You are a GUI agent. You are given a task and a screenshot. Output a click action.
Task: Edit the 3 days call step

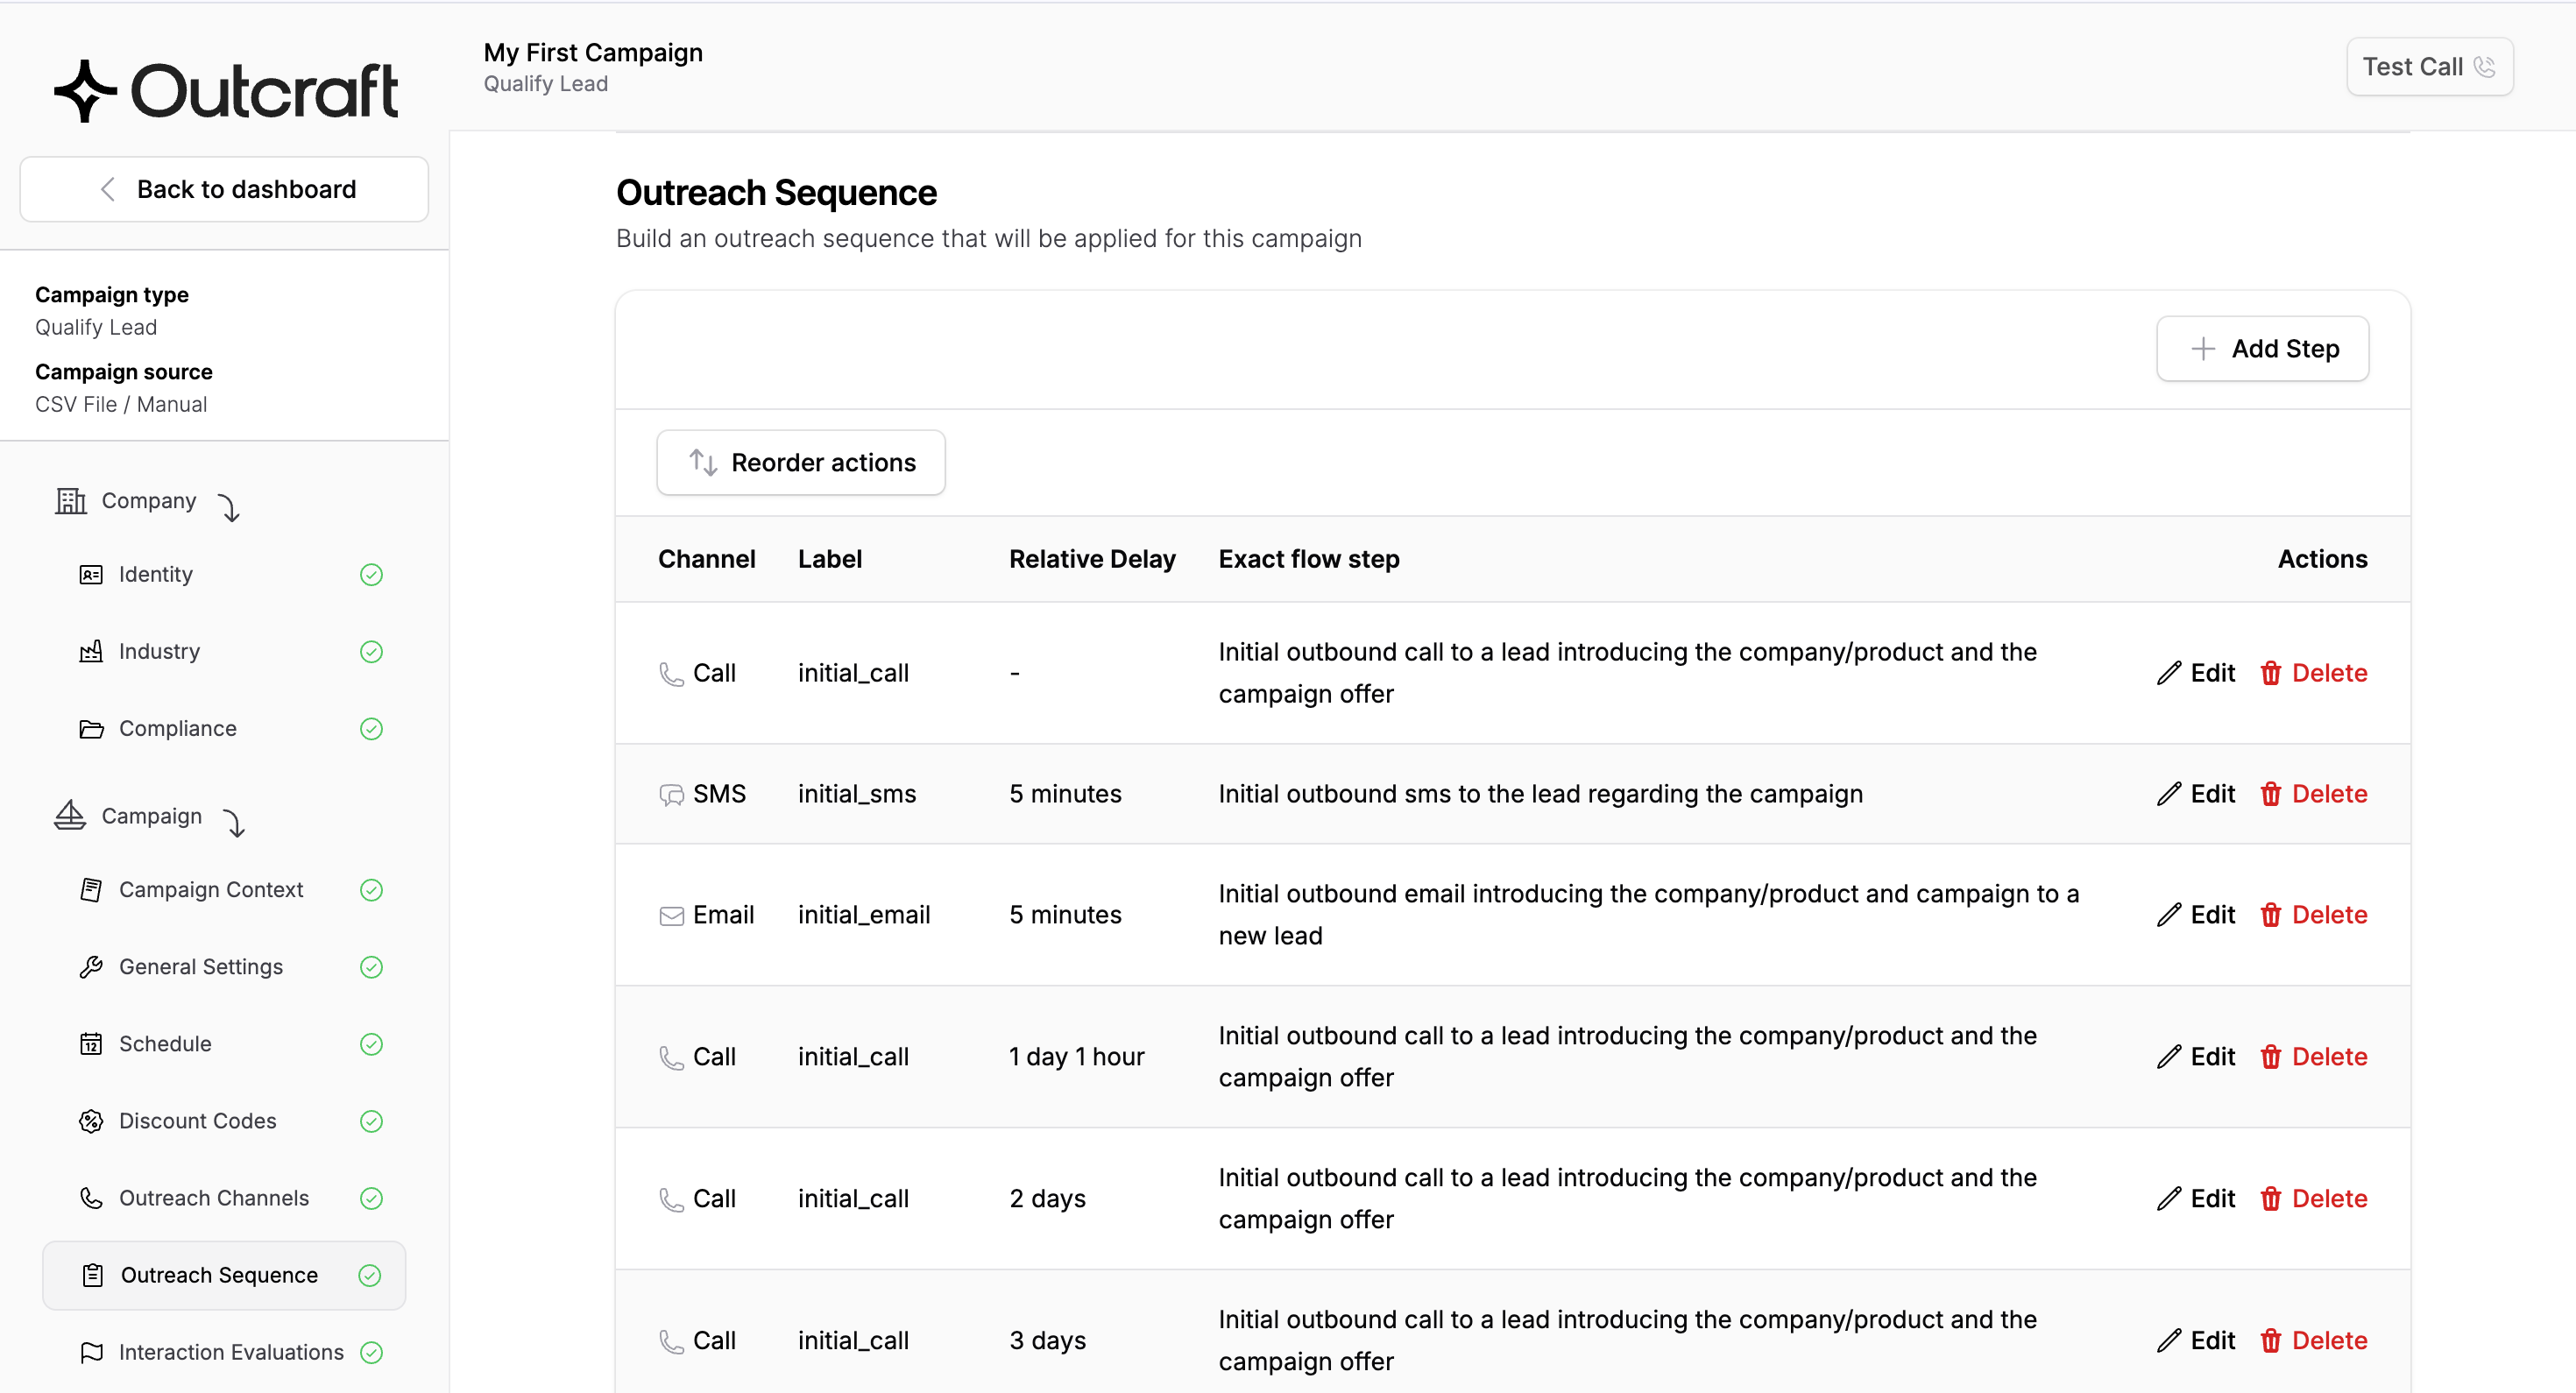pyautogui.click(x=2196, y=1341)
